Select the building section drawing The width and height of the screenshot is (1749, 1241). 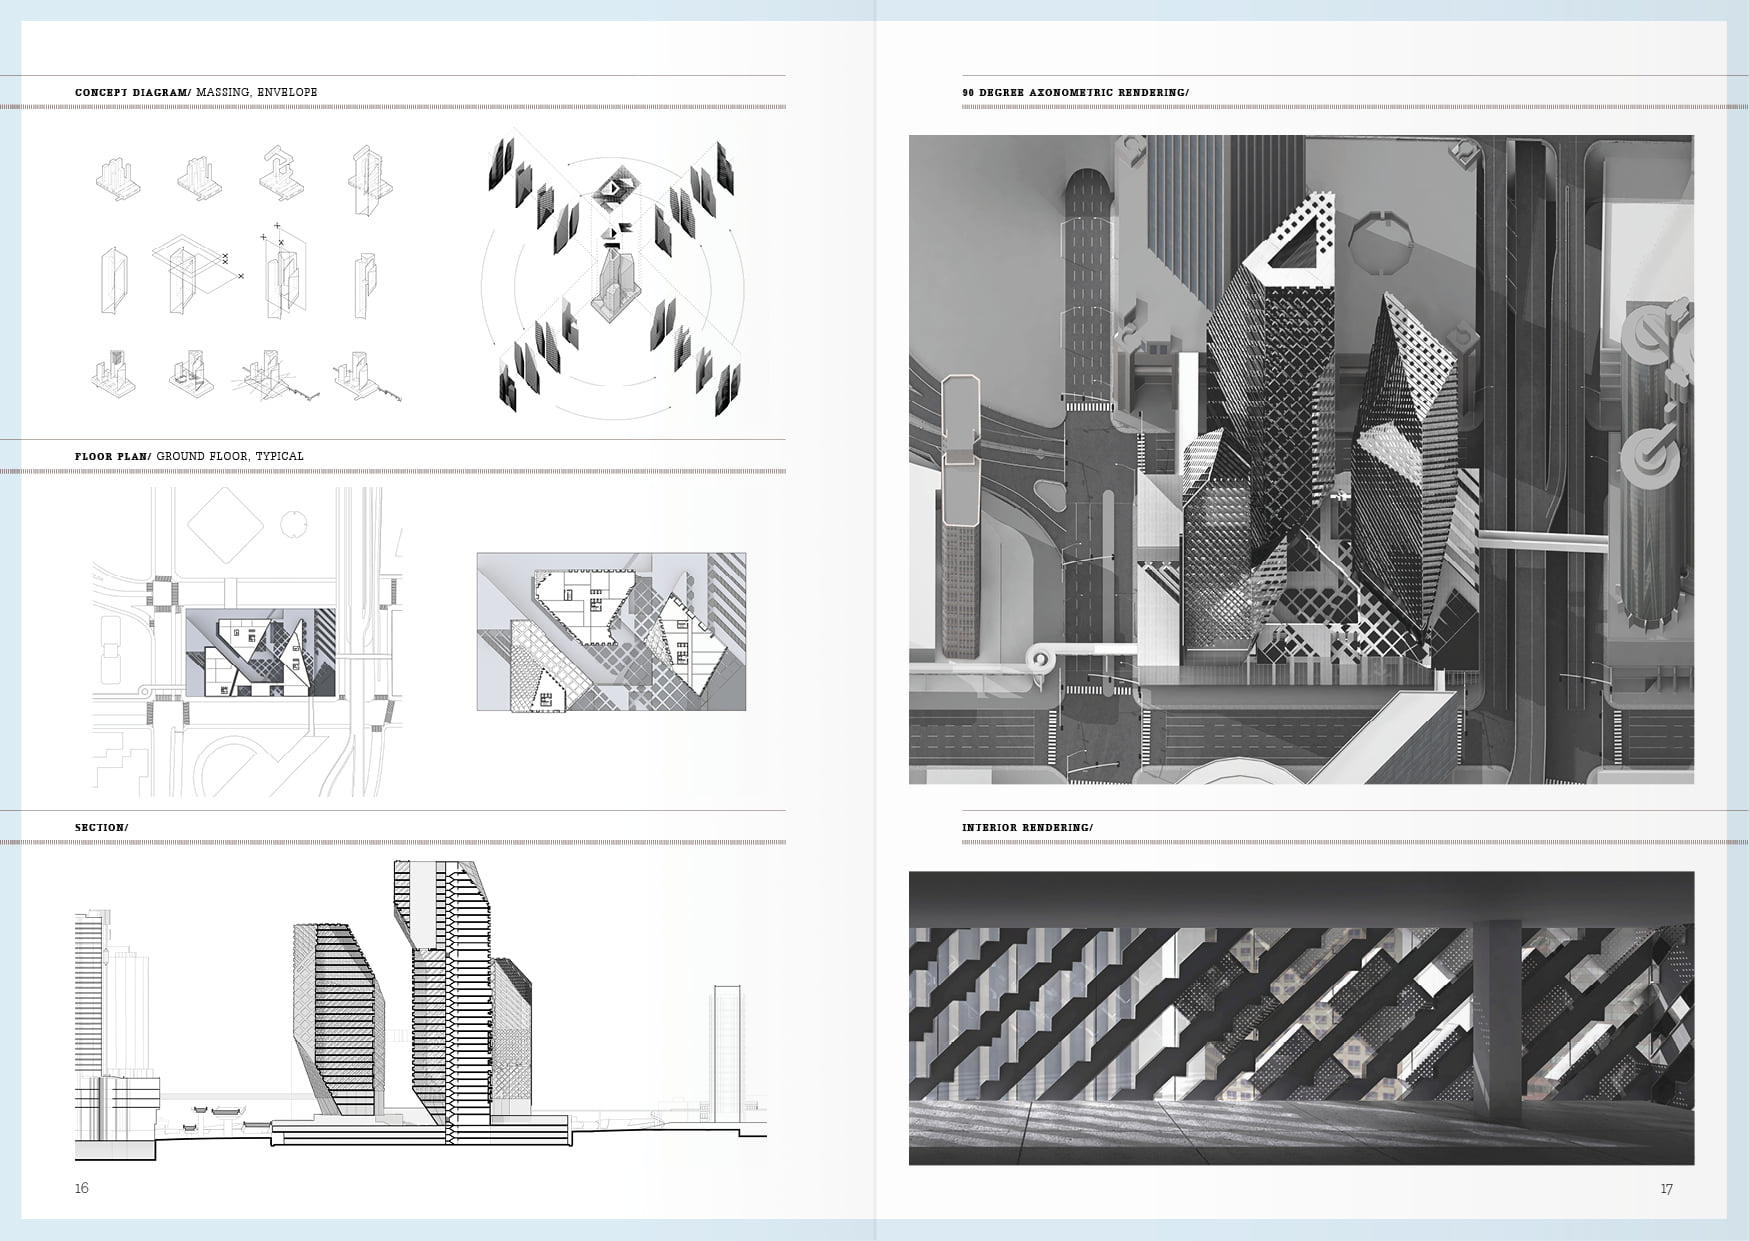[421, 1010]
